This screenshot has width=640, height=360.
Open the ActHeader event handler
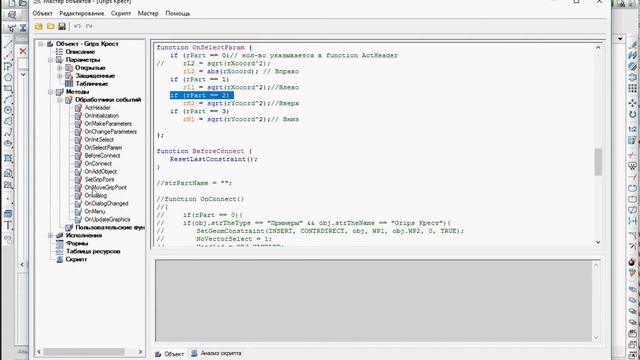pyautogui.click(x=97, y=108)
